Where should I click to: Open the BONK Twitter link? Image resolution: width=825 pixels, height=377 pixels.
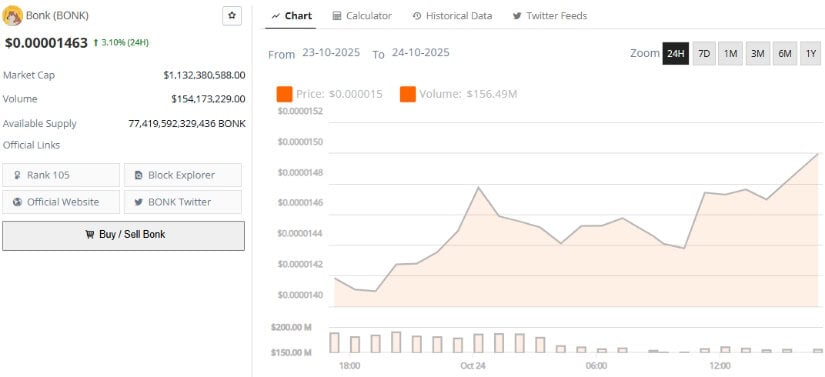(183, 202)
